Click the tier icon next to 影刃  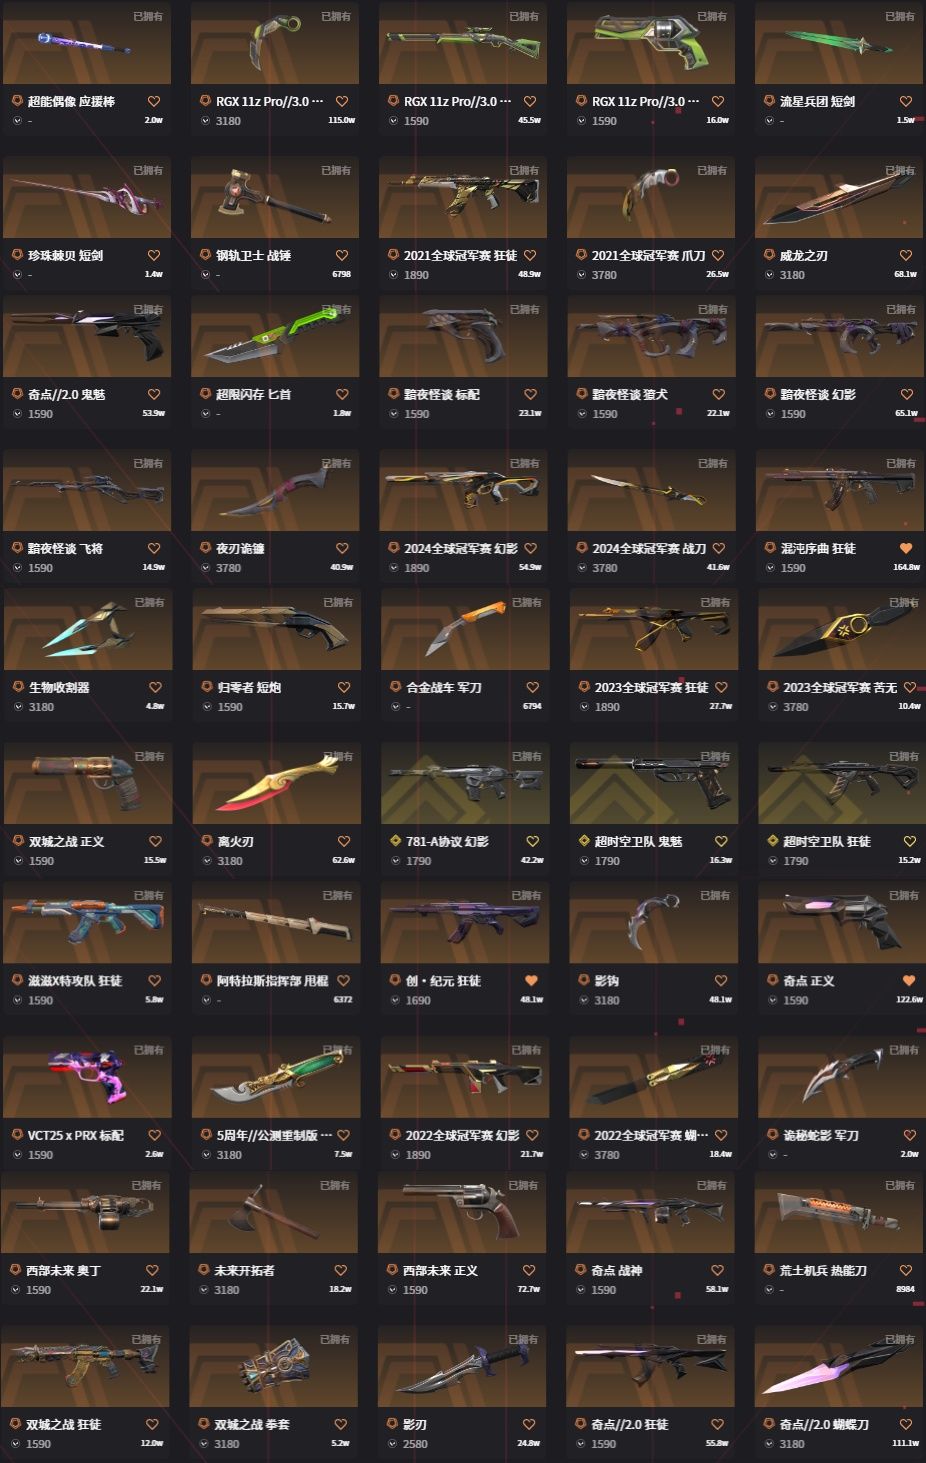point(392,1424)
